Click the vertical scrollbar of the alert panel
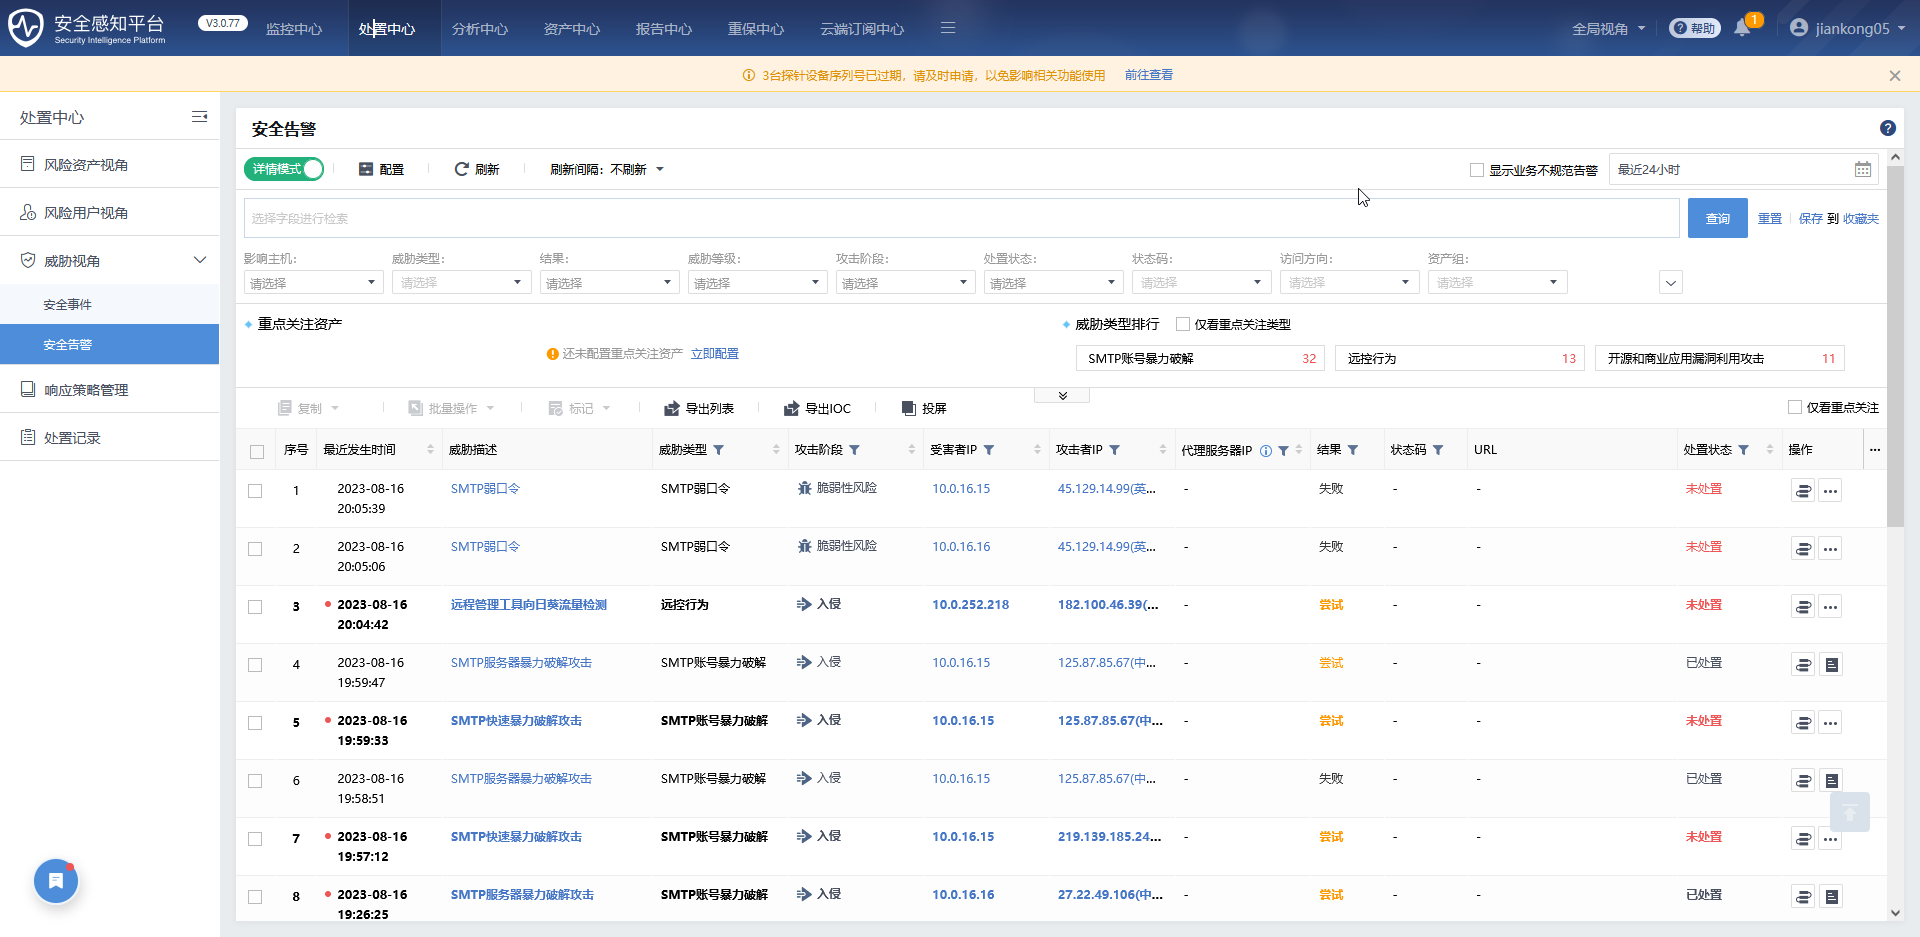 (x=1896, y=345)
